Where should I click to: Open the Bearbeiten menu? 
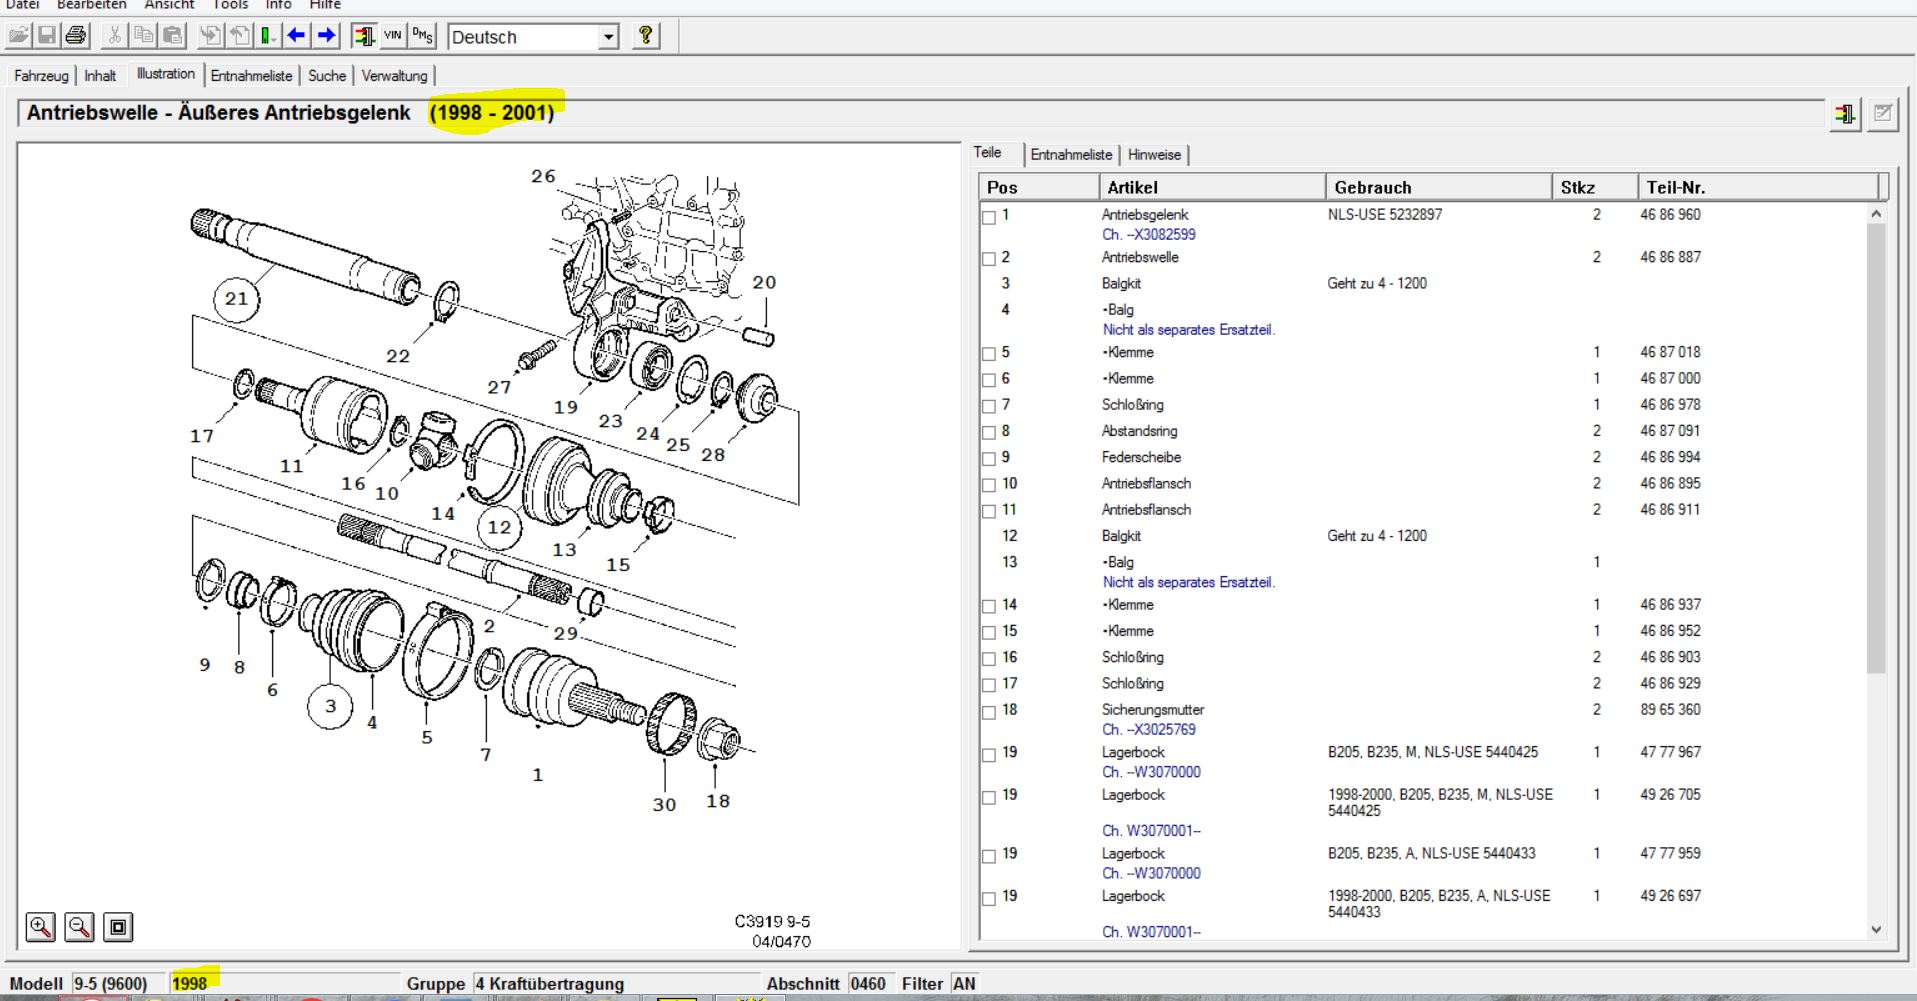click(x=91, y=5)
